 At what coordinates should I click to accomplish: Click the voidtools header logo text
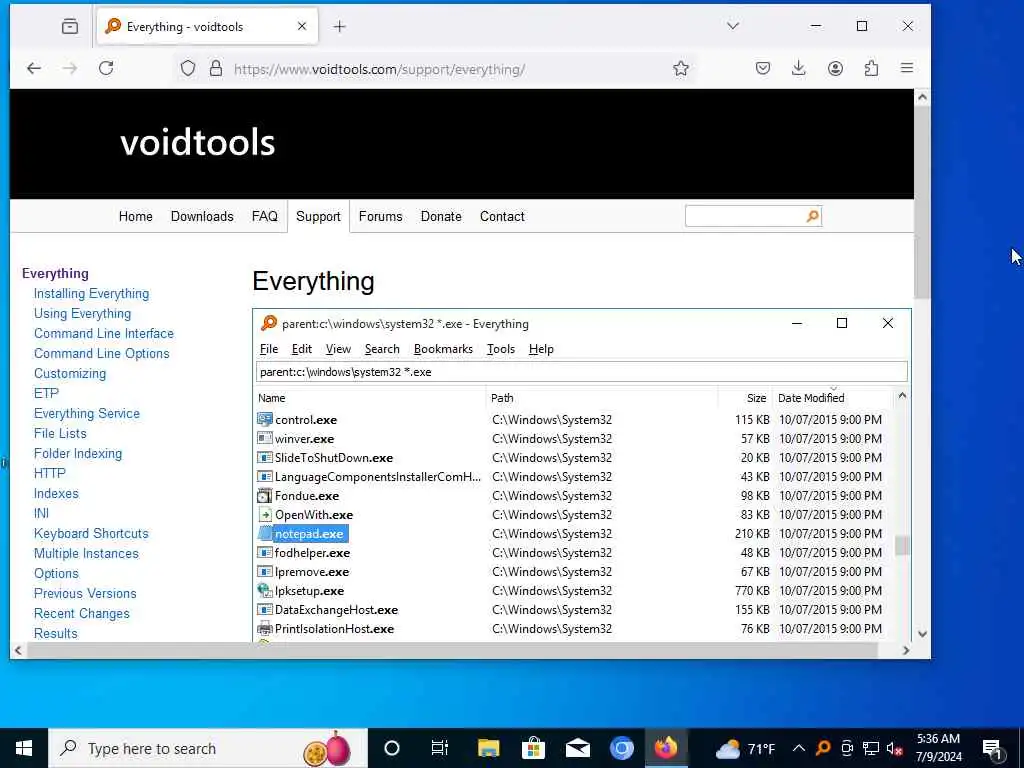[x=197, y=142]
